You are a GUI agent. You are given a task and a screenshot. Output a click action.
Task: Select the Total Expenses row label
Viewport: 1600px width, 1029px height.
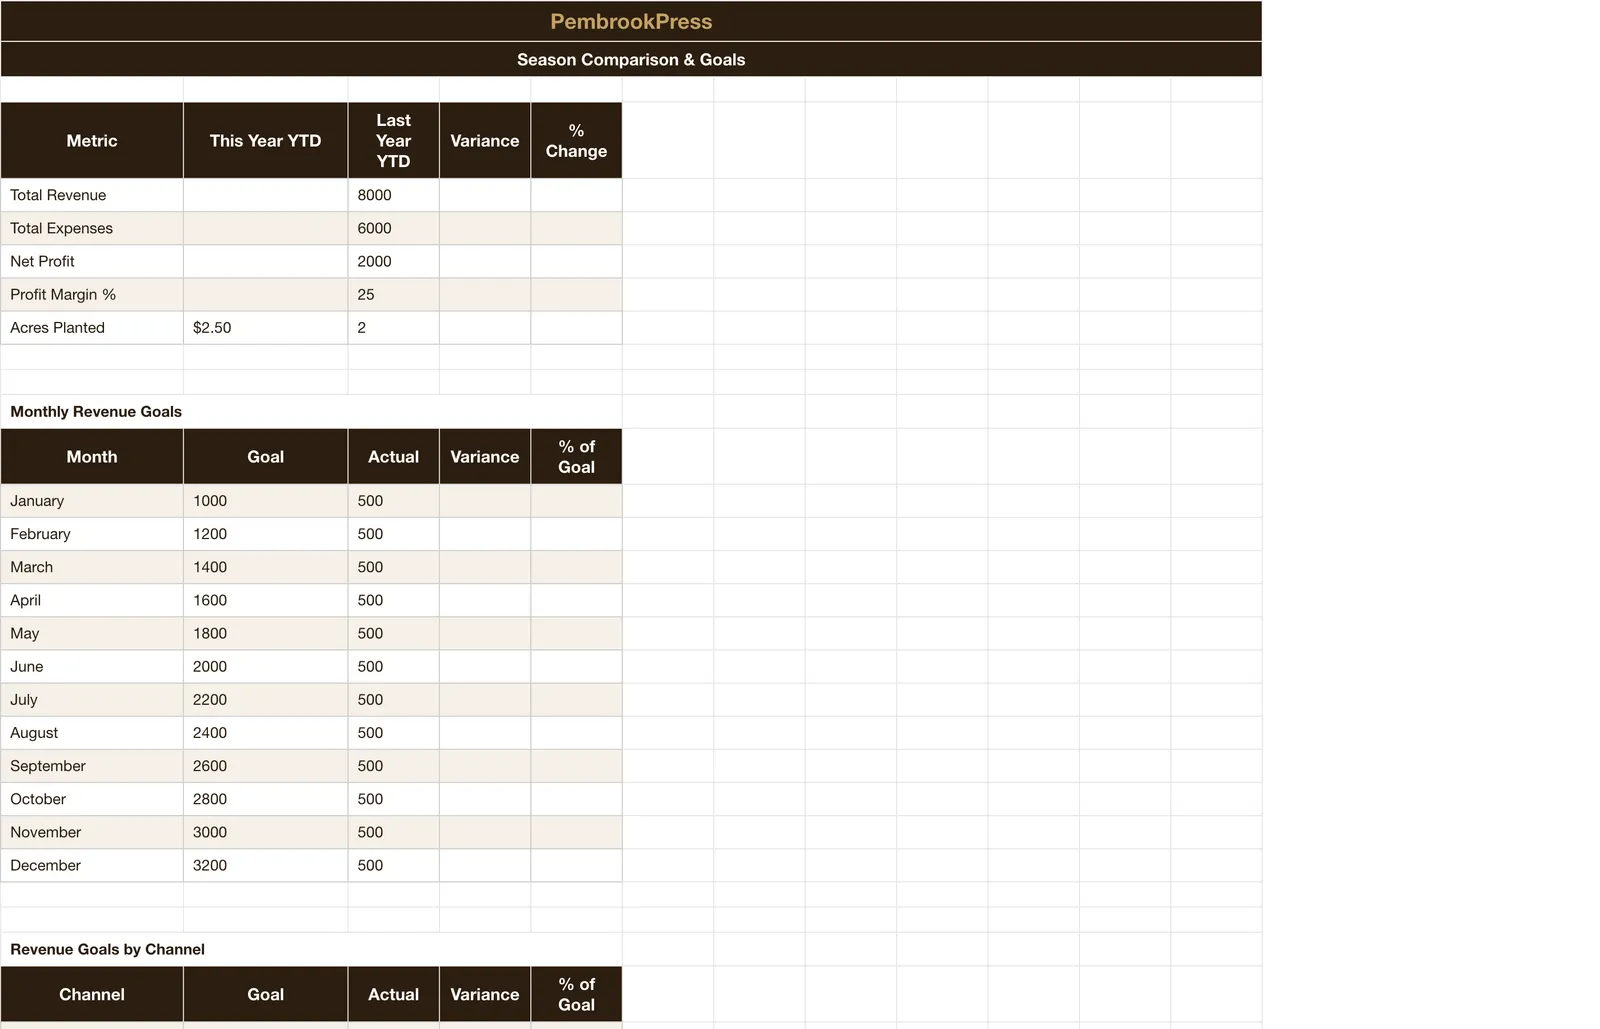click(x=92, y=228)
